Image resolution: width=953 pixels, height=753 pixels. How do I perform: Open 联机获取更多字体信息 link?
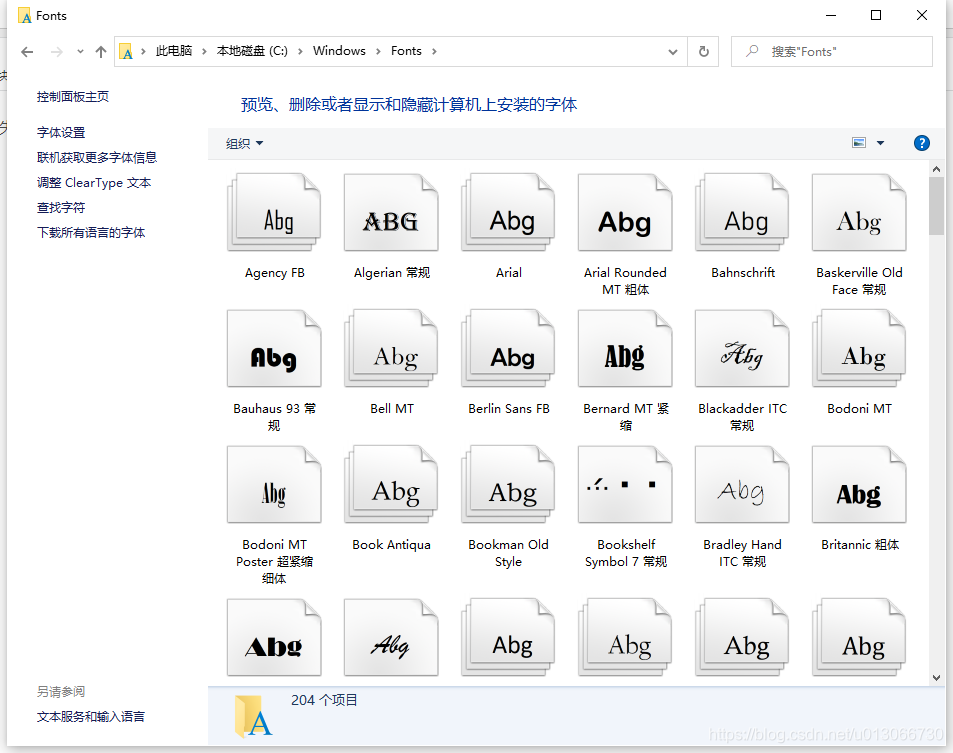[97, 157]
